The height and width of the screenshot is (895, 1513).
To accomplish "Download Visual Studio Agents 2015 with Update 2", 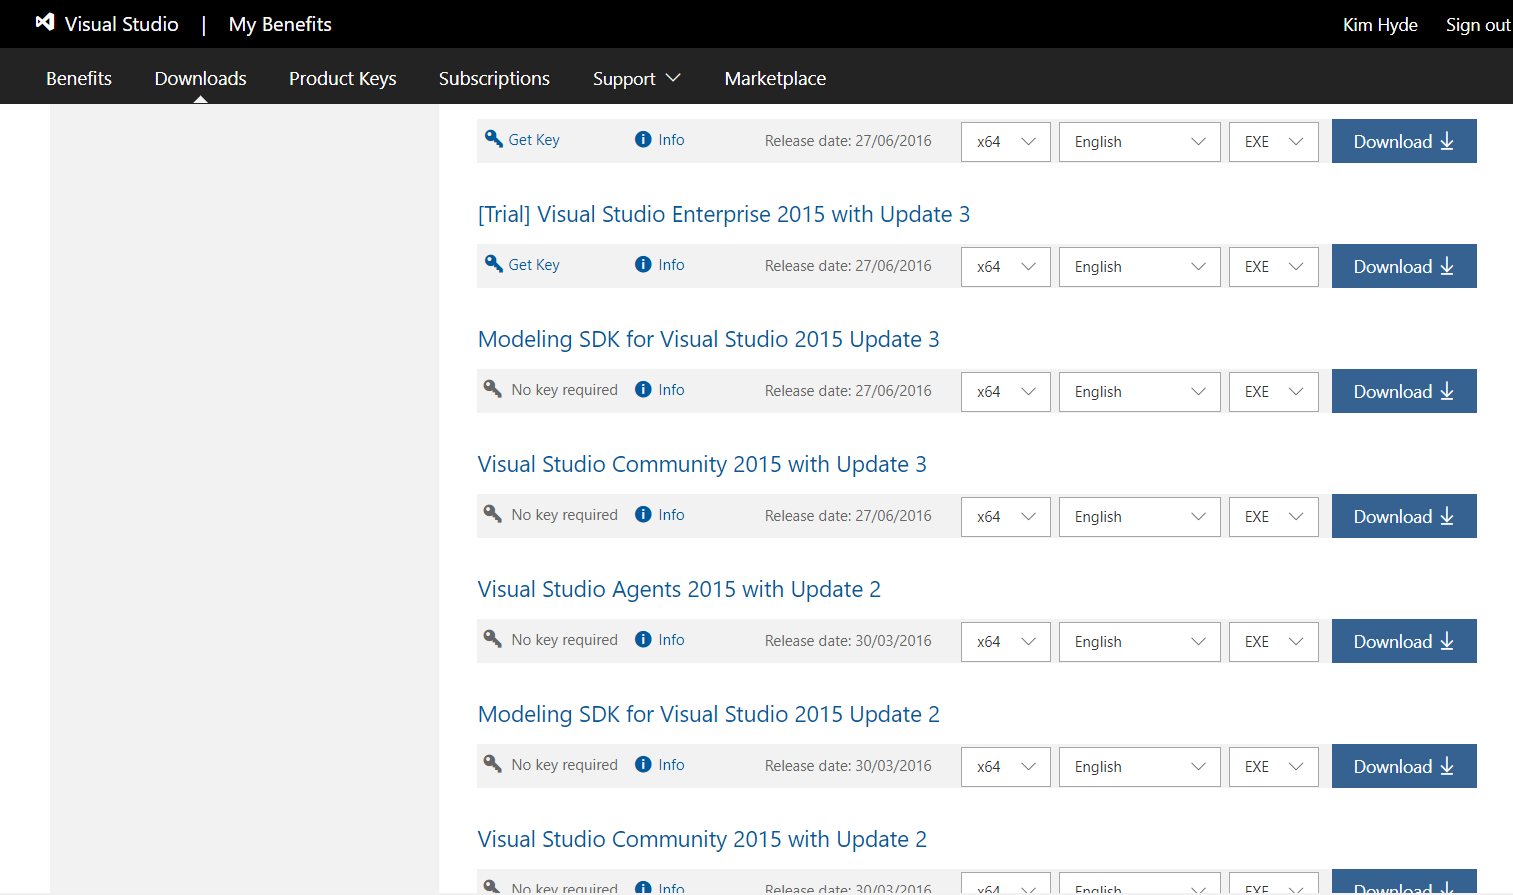I will click(x=1404, y=641).
